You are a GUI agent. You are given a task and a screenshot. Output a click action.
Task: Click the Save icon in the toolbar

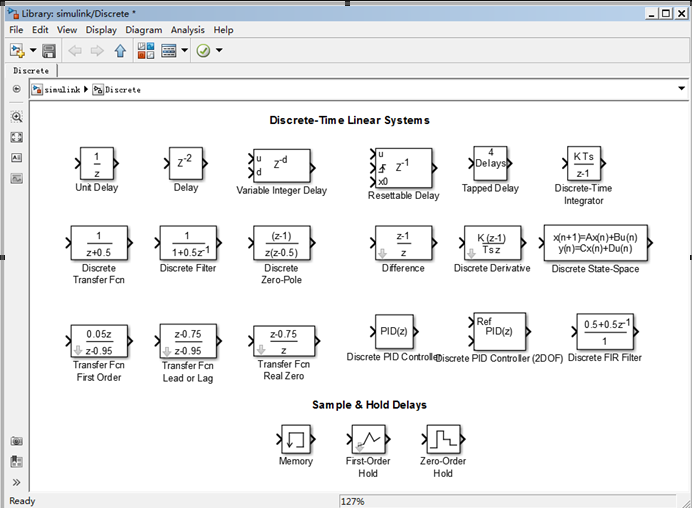[49, 50]
